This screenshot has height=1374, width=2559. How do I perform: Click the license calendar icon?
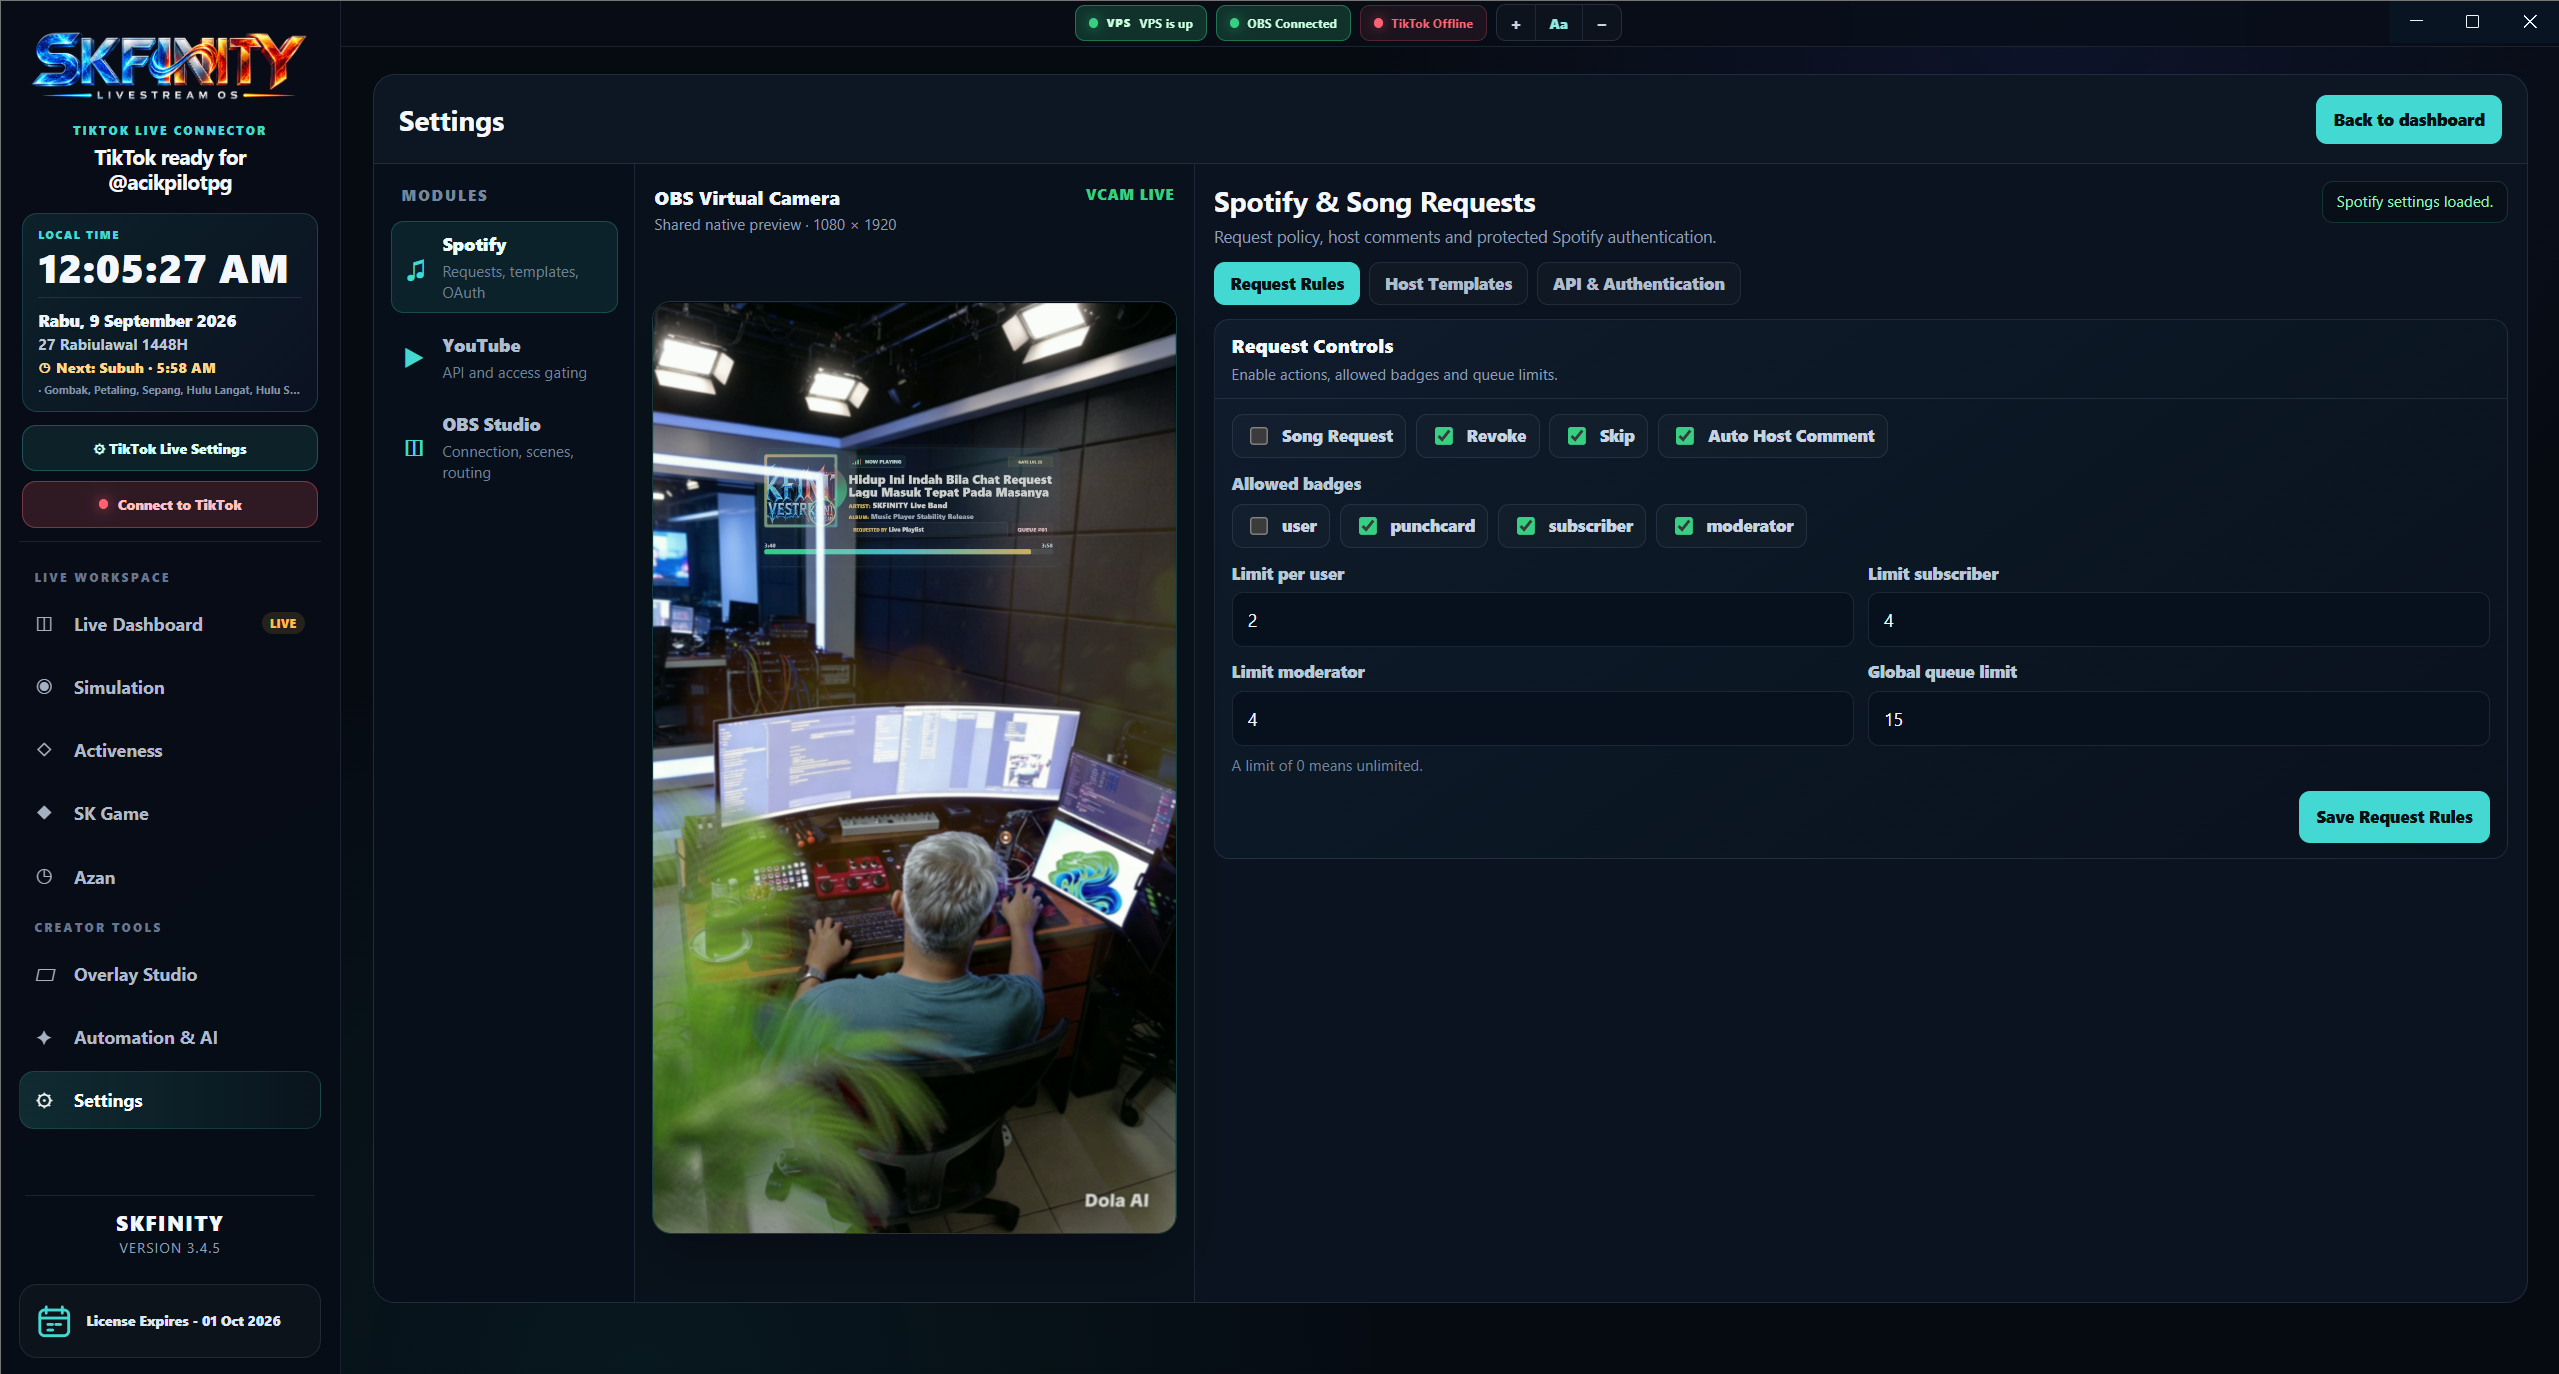[54, 1321]
